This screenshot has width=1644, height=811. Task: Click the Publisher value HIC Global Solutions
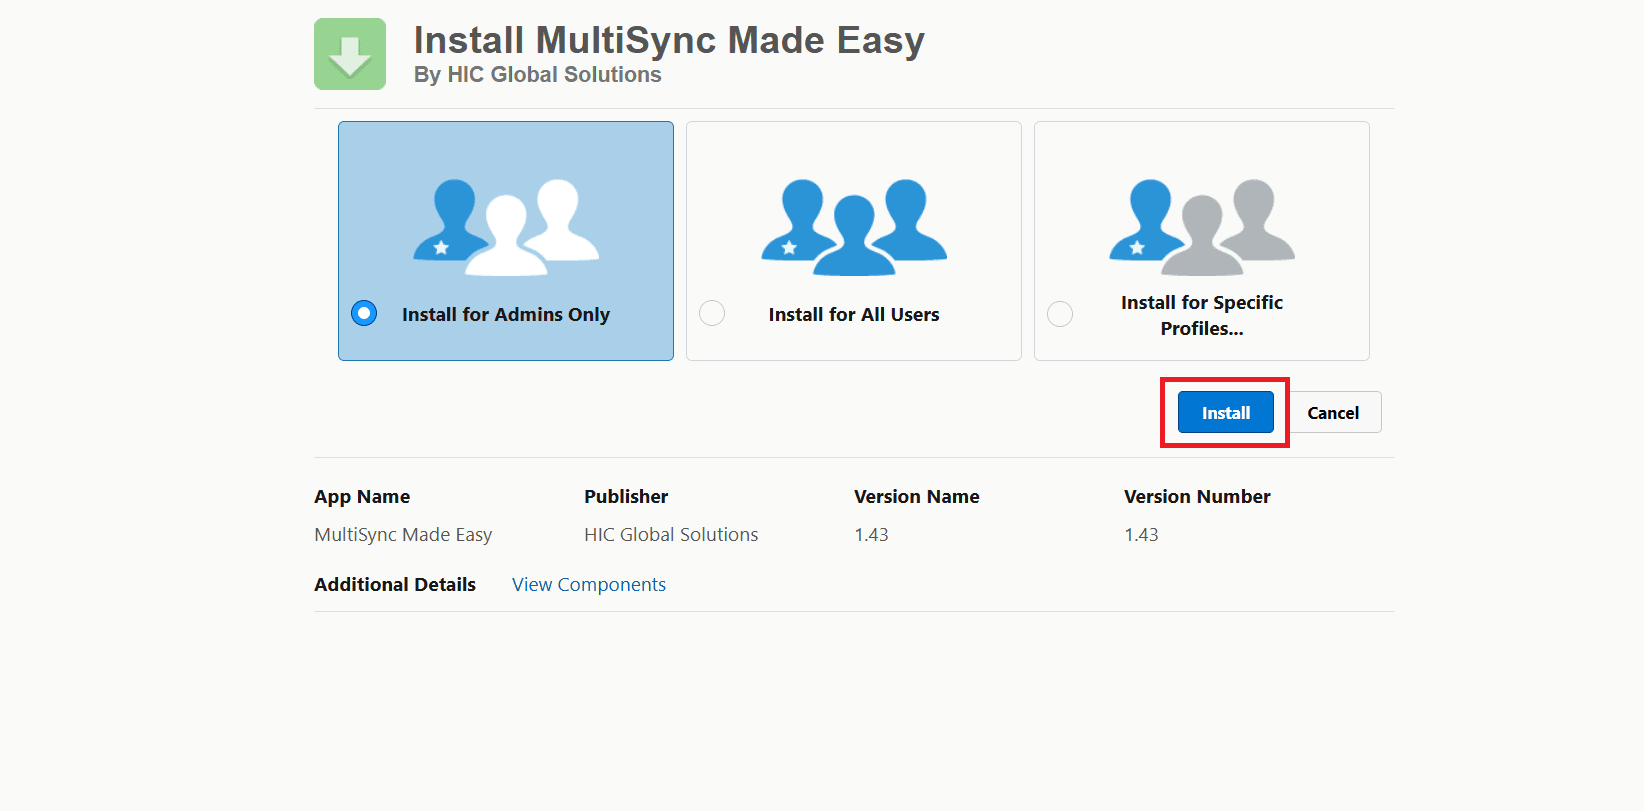tap(671, 535)
